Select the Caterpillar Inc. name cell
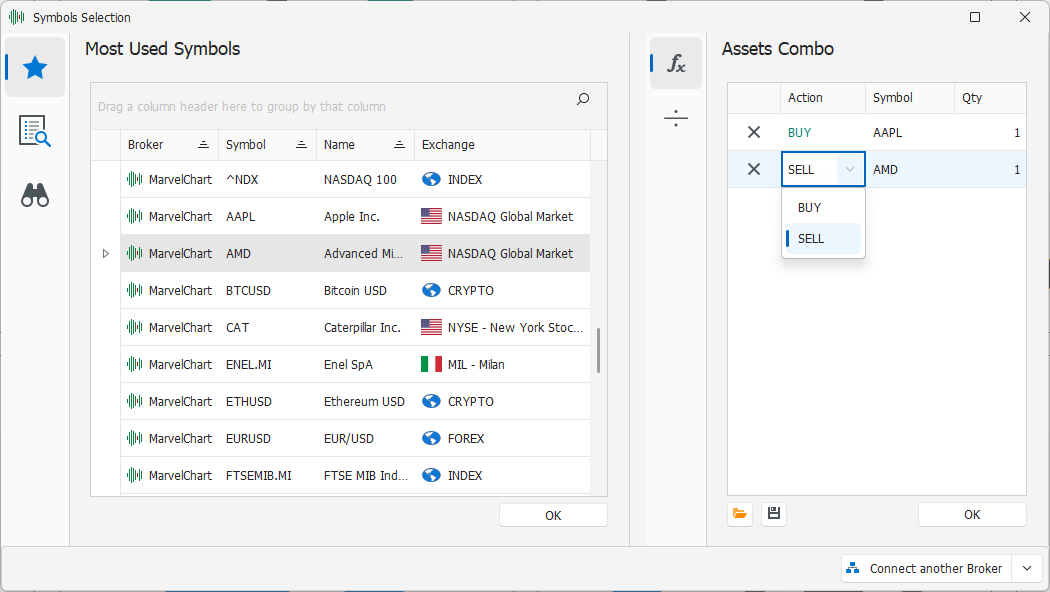1050x592 pixels. click(x=366, y=327)
